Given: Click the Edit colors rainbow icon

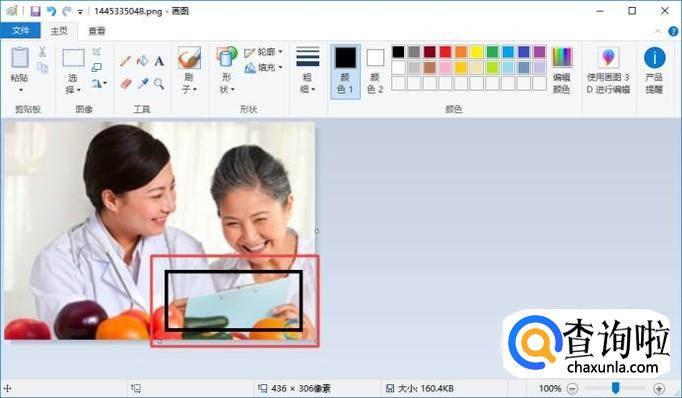Looking at the screenshot, I should [x=562, y=57].
